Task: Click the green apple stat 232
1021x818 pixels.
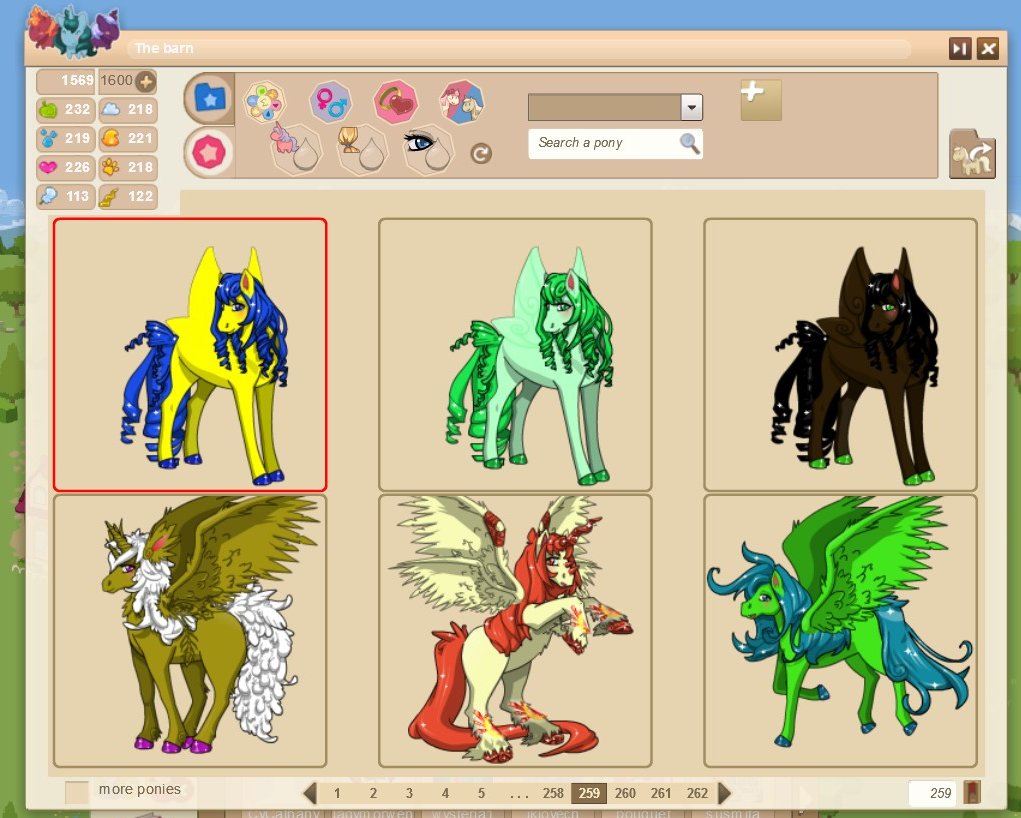Action: coord(66,109)
